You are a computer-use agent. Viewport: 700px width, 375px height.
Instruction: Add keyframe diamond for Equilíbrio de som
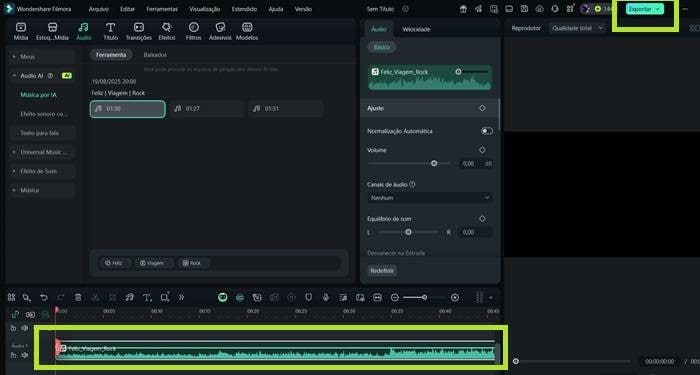[482, 219]
